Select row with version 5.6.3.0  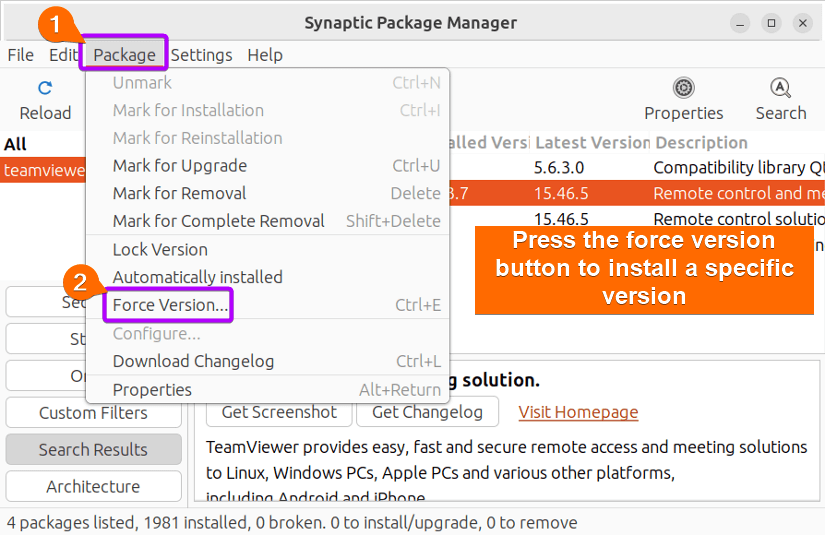637,168
